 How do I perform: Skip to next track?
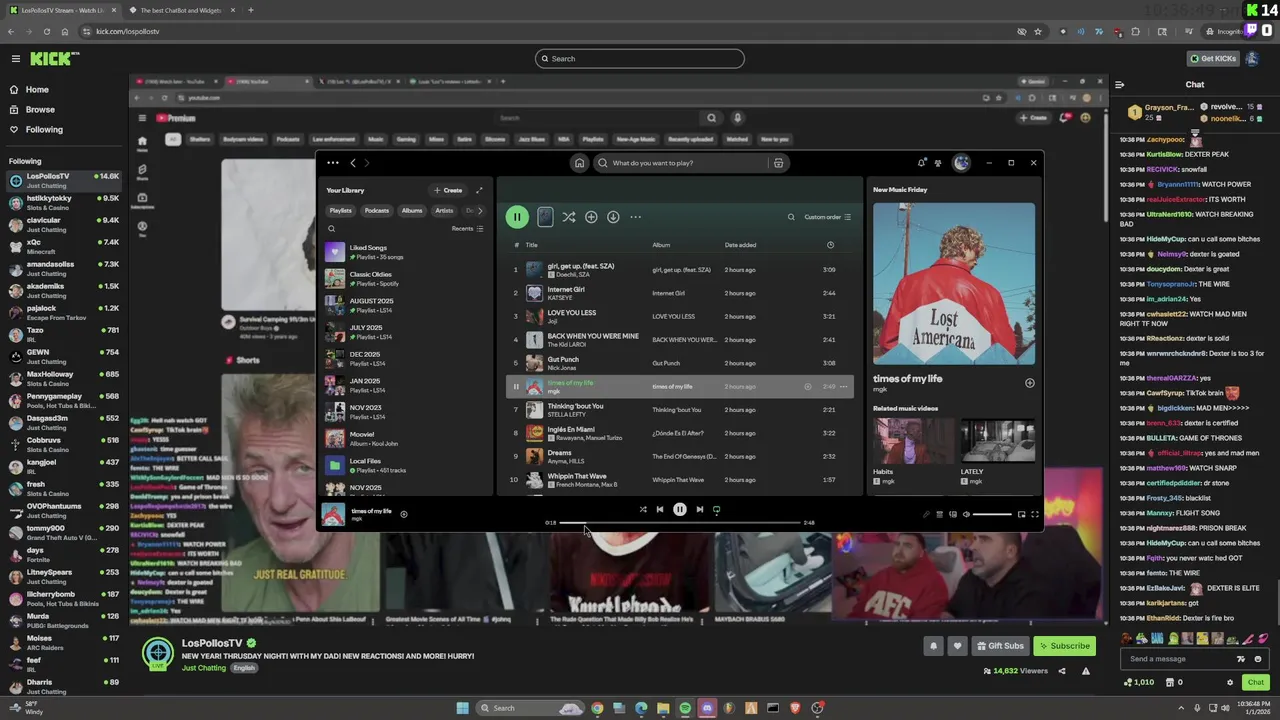699,510
